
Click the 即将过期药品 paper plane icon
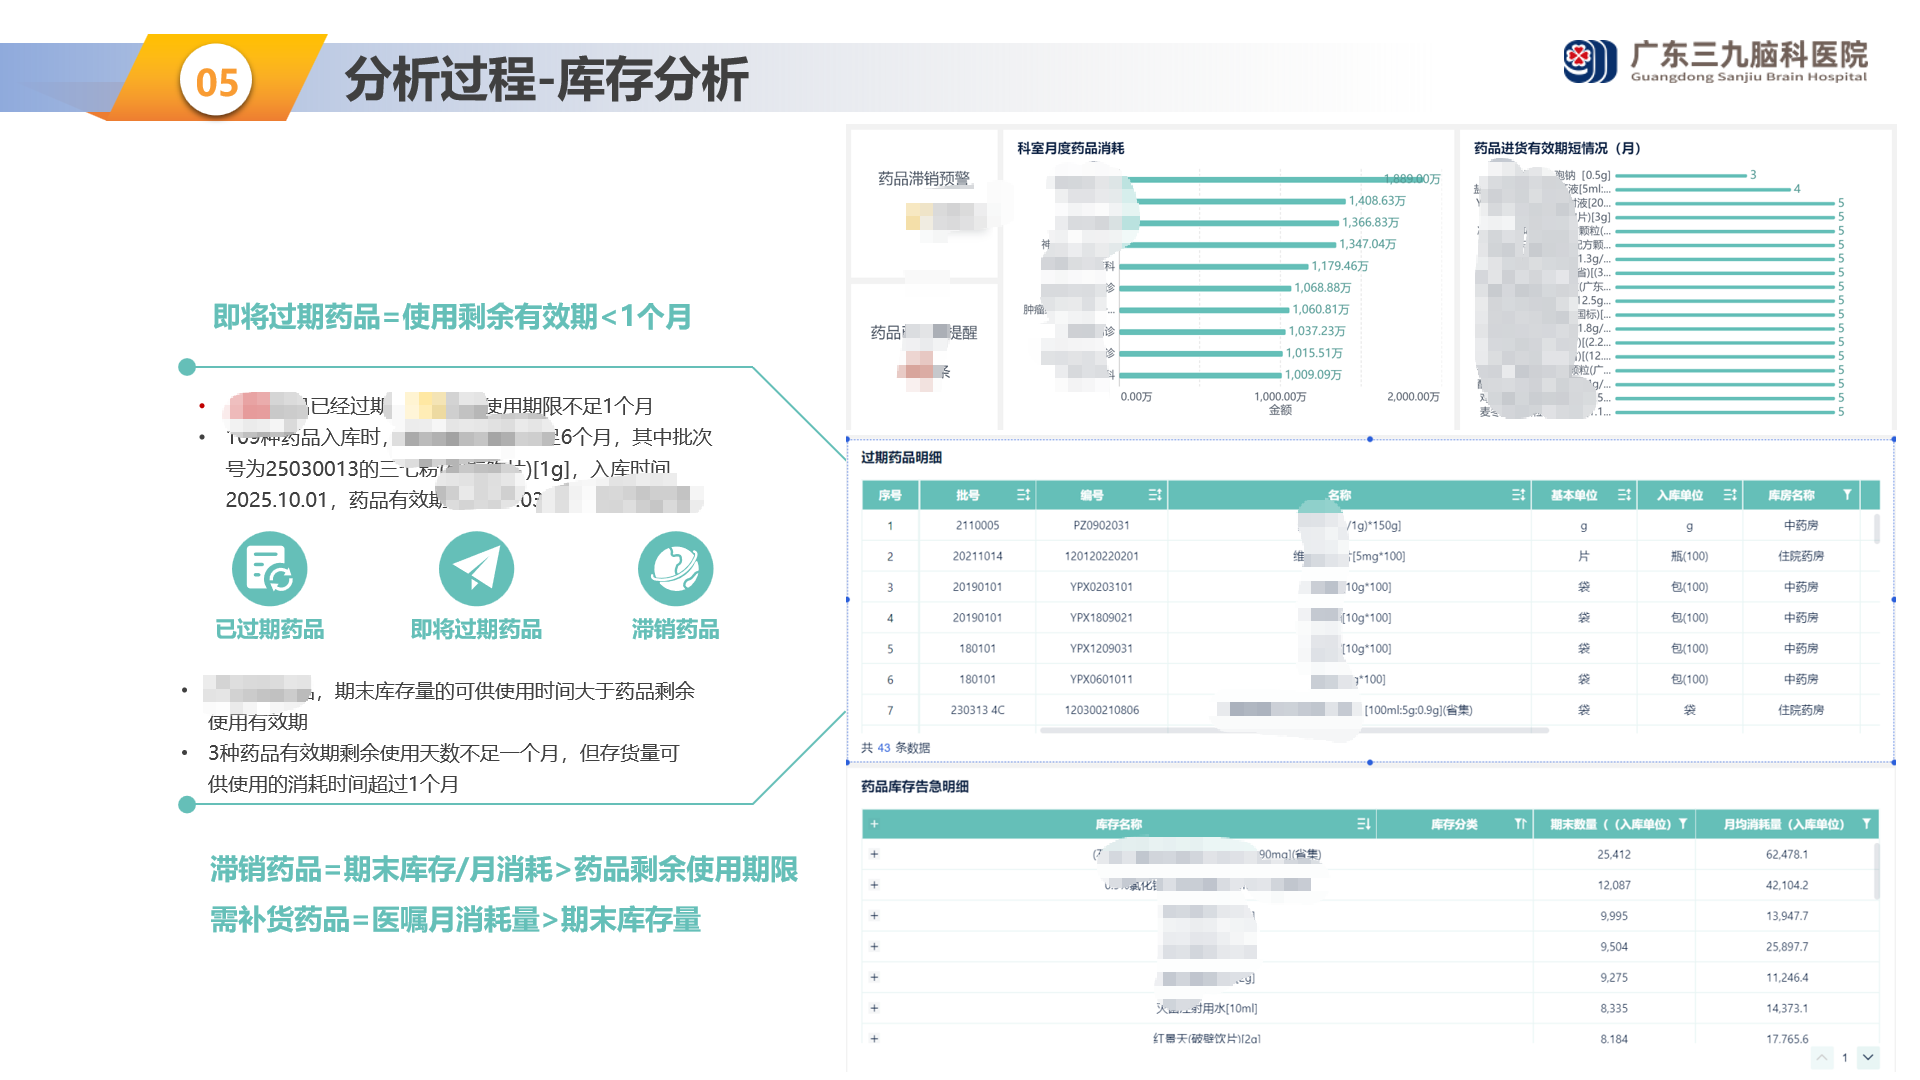(476, 569)
